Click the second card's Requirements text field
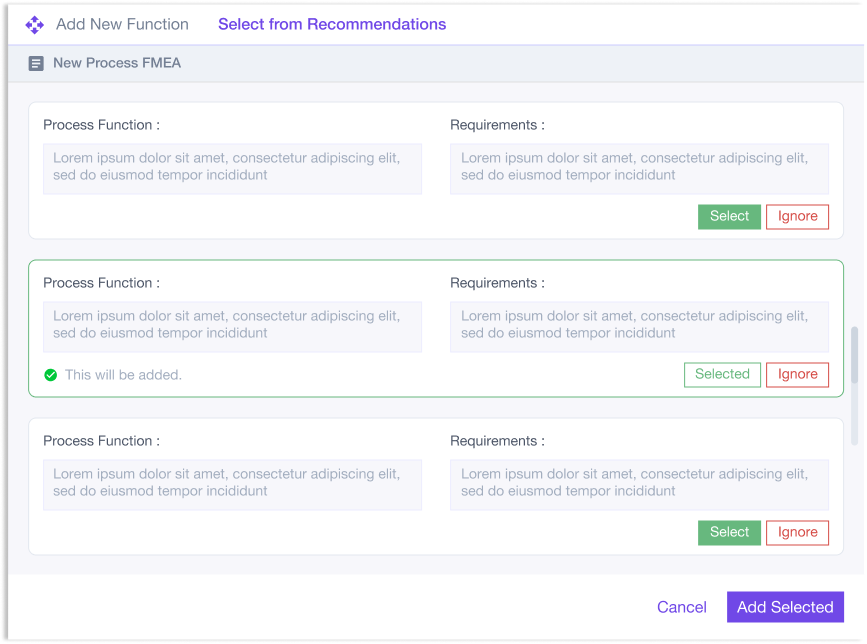Image resolution: width=867 pixels, height=644 pixels. pyautogui.click(x=639, y=327)
